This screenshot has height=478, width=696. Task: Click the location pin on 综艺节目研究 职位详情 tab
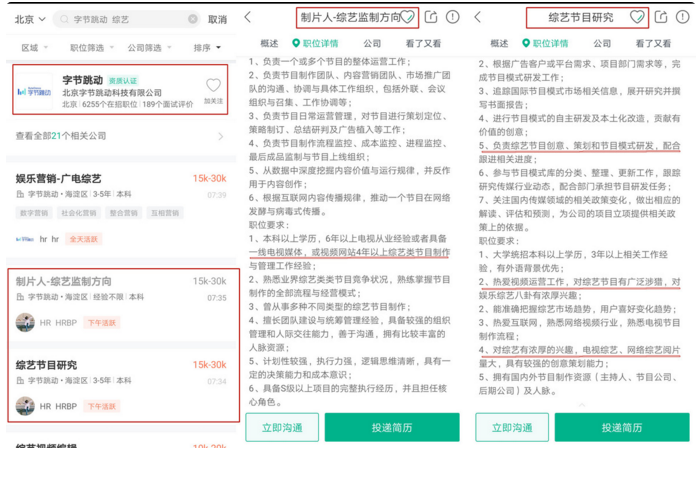point(526,43)
